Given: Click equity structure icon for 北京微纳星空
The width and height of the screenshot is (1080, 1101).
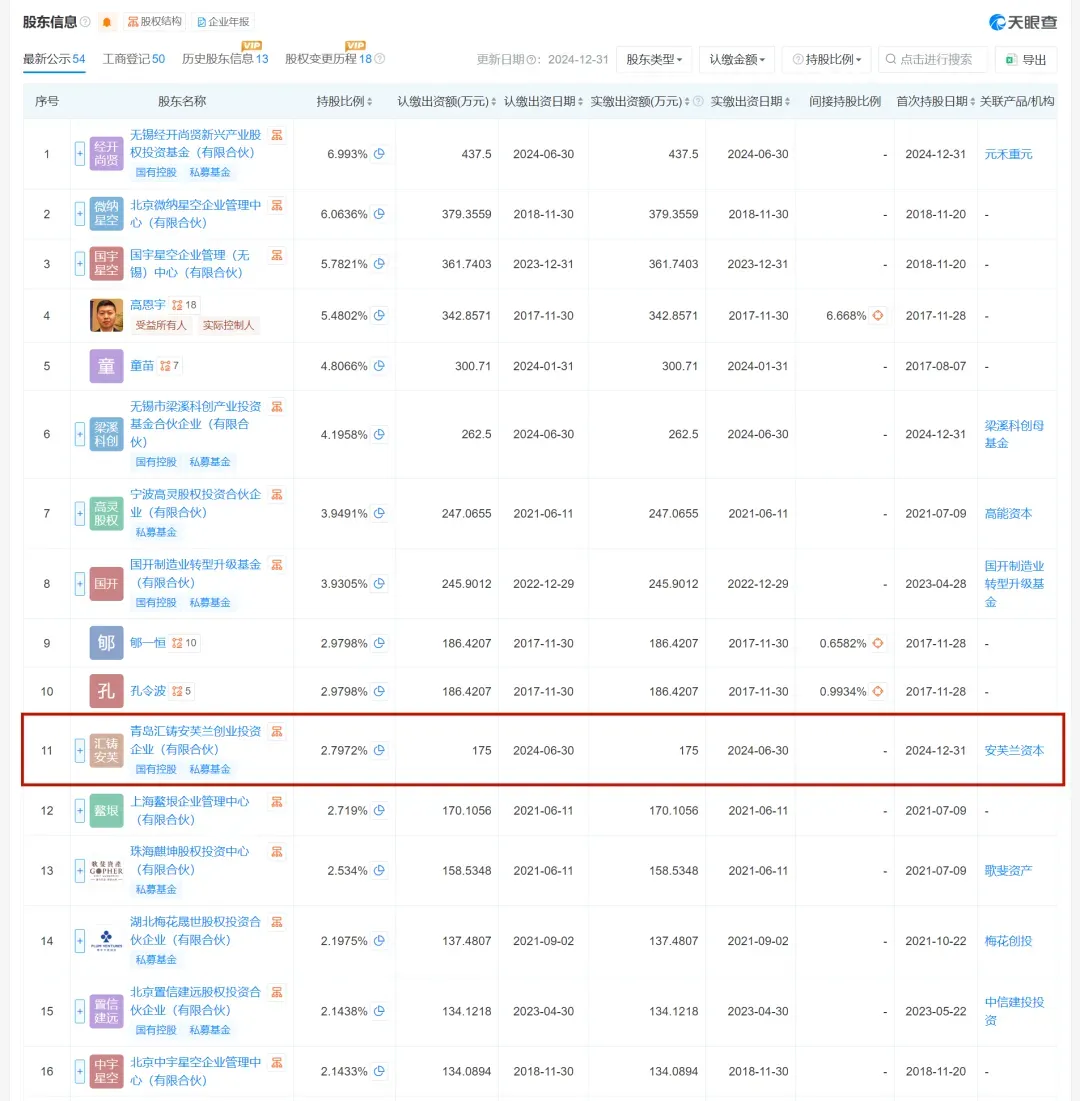Looking at the screenshot, I should point(277,206).
